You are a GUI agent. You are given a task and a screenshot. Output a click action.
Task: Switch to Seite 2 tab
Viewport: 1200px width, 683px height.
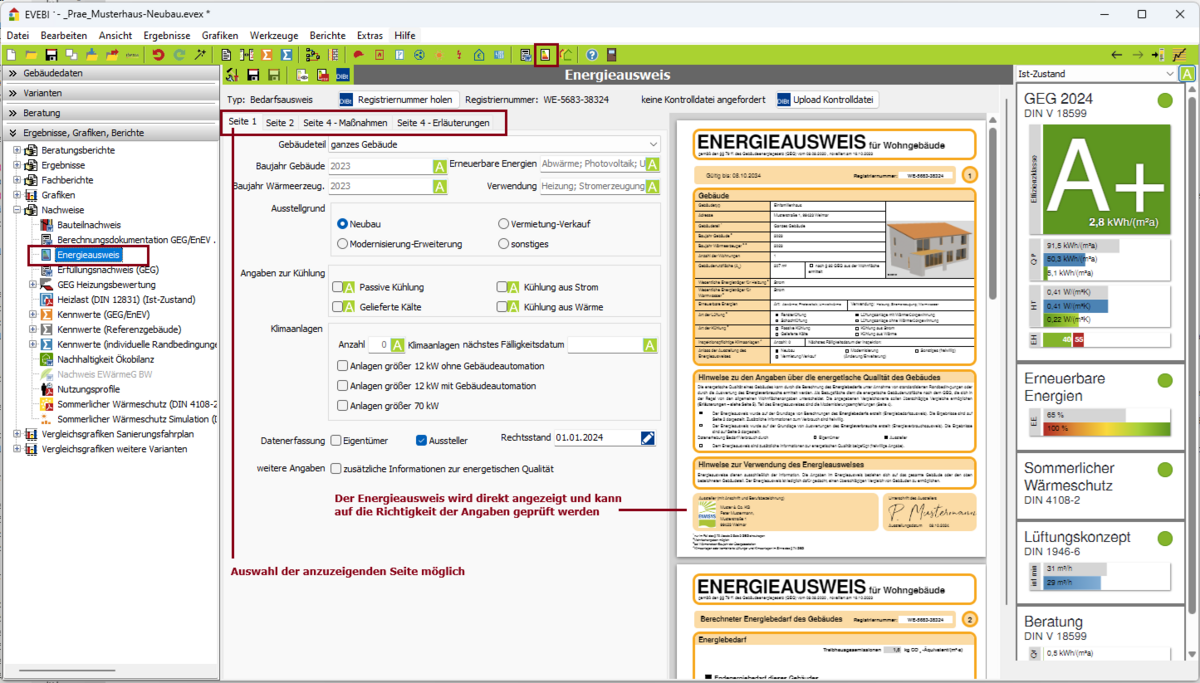pos(280,123)
